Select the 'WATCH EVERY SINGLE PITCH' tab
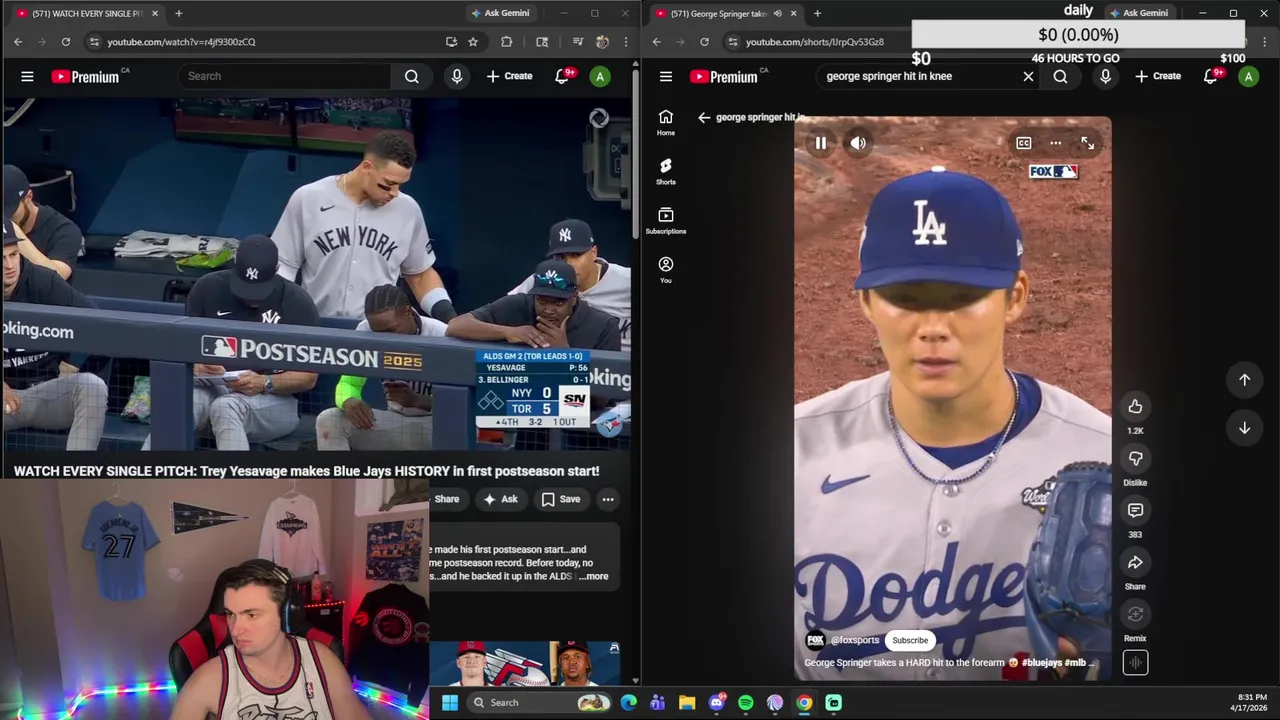This screenshot has width=1280, height=720. coord(87,13)
